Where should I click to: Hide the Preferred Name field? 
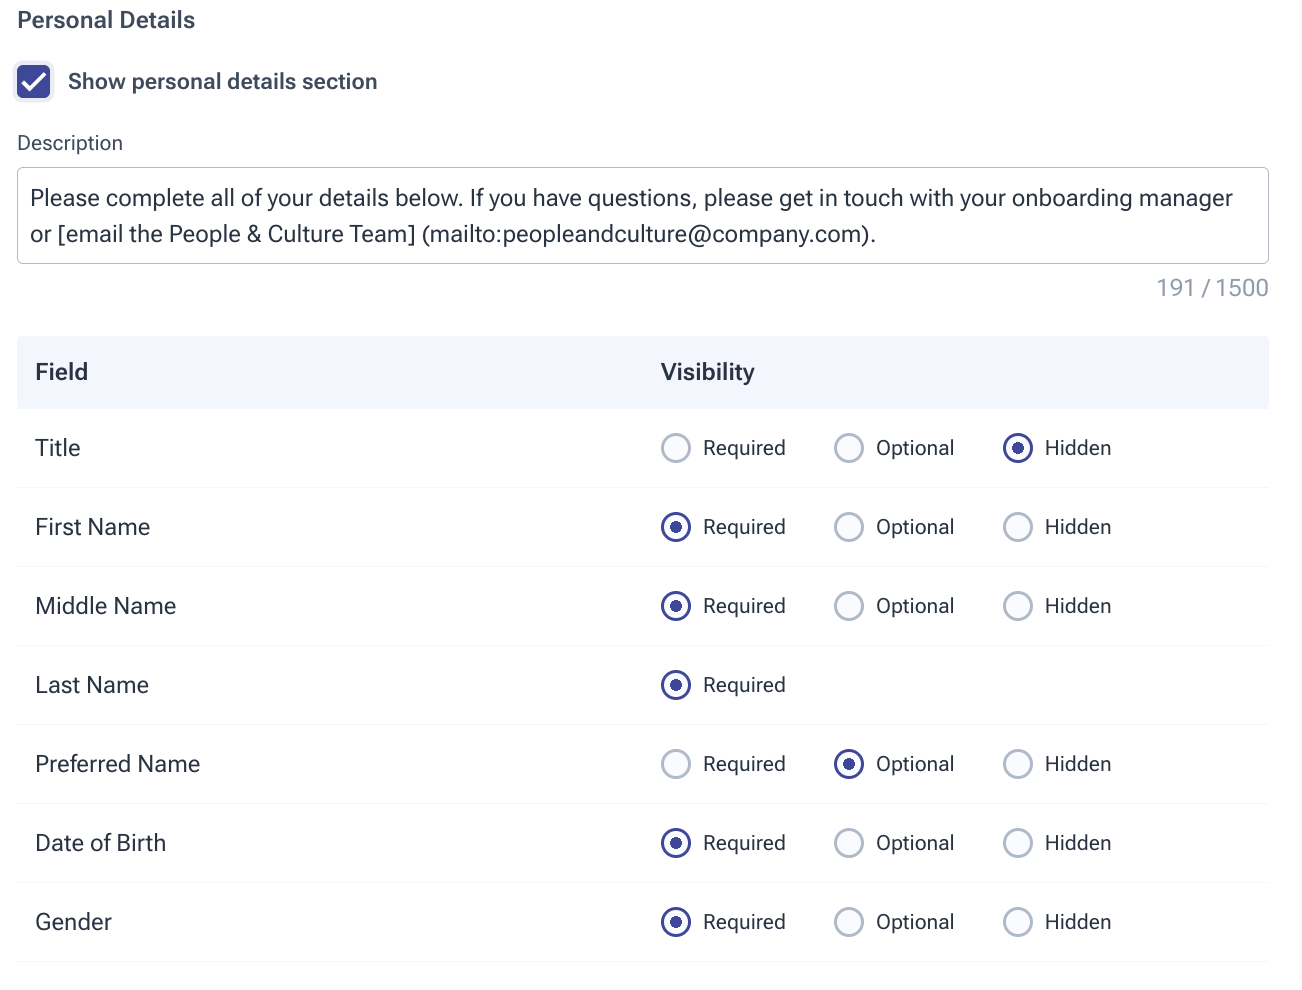click(1018, 764)
